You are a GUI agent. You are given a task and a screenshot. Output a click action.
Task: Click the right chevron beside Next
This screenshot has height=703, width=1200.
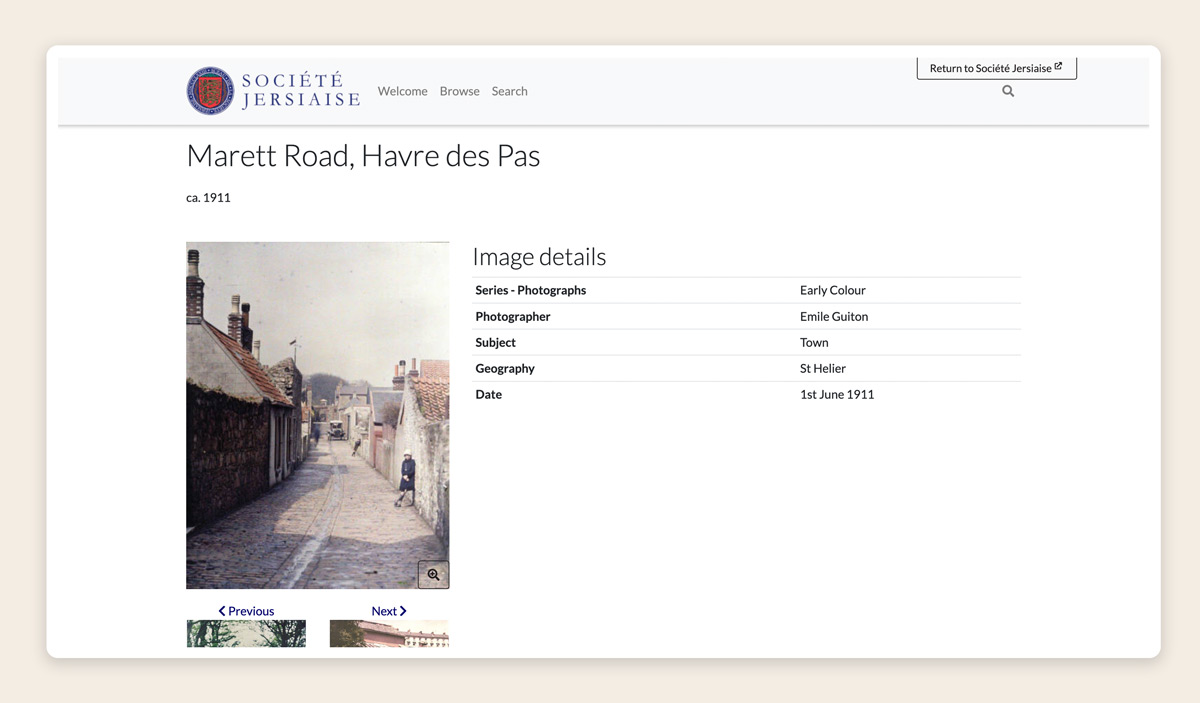click(402, 611)
